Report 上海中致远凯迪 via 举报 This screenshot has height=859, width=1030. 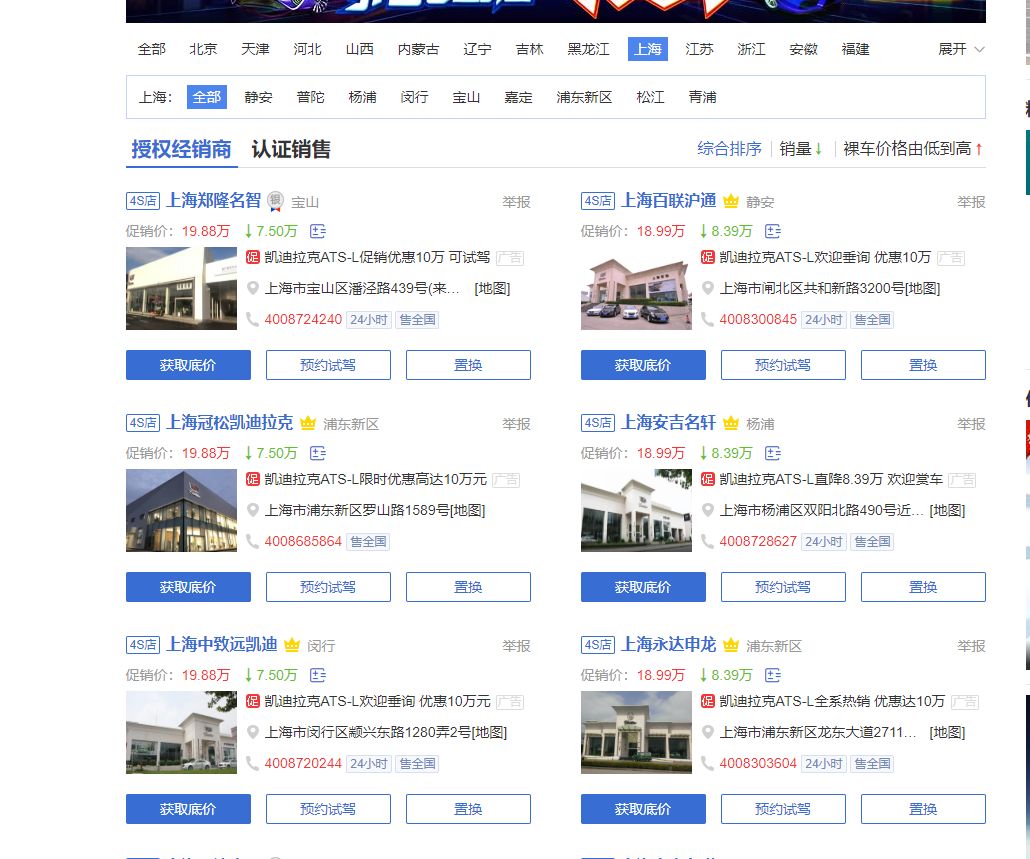tap(516, 646)
